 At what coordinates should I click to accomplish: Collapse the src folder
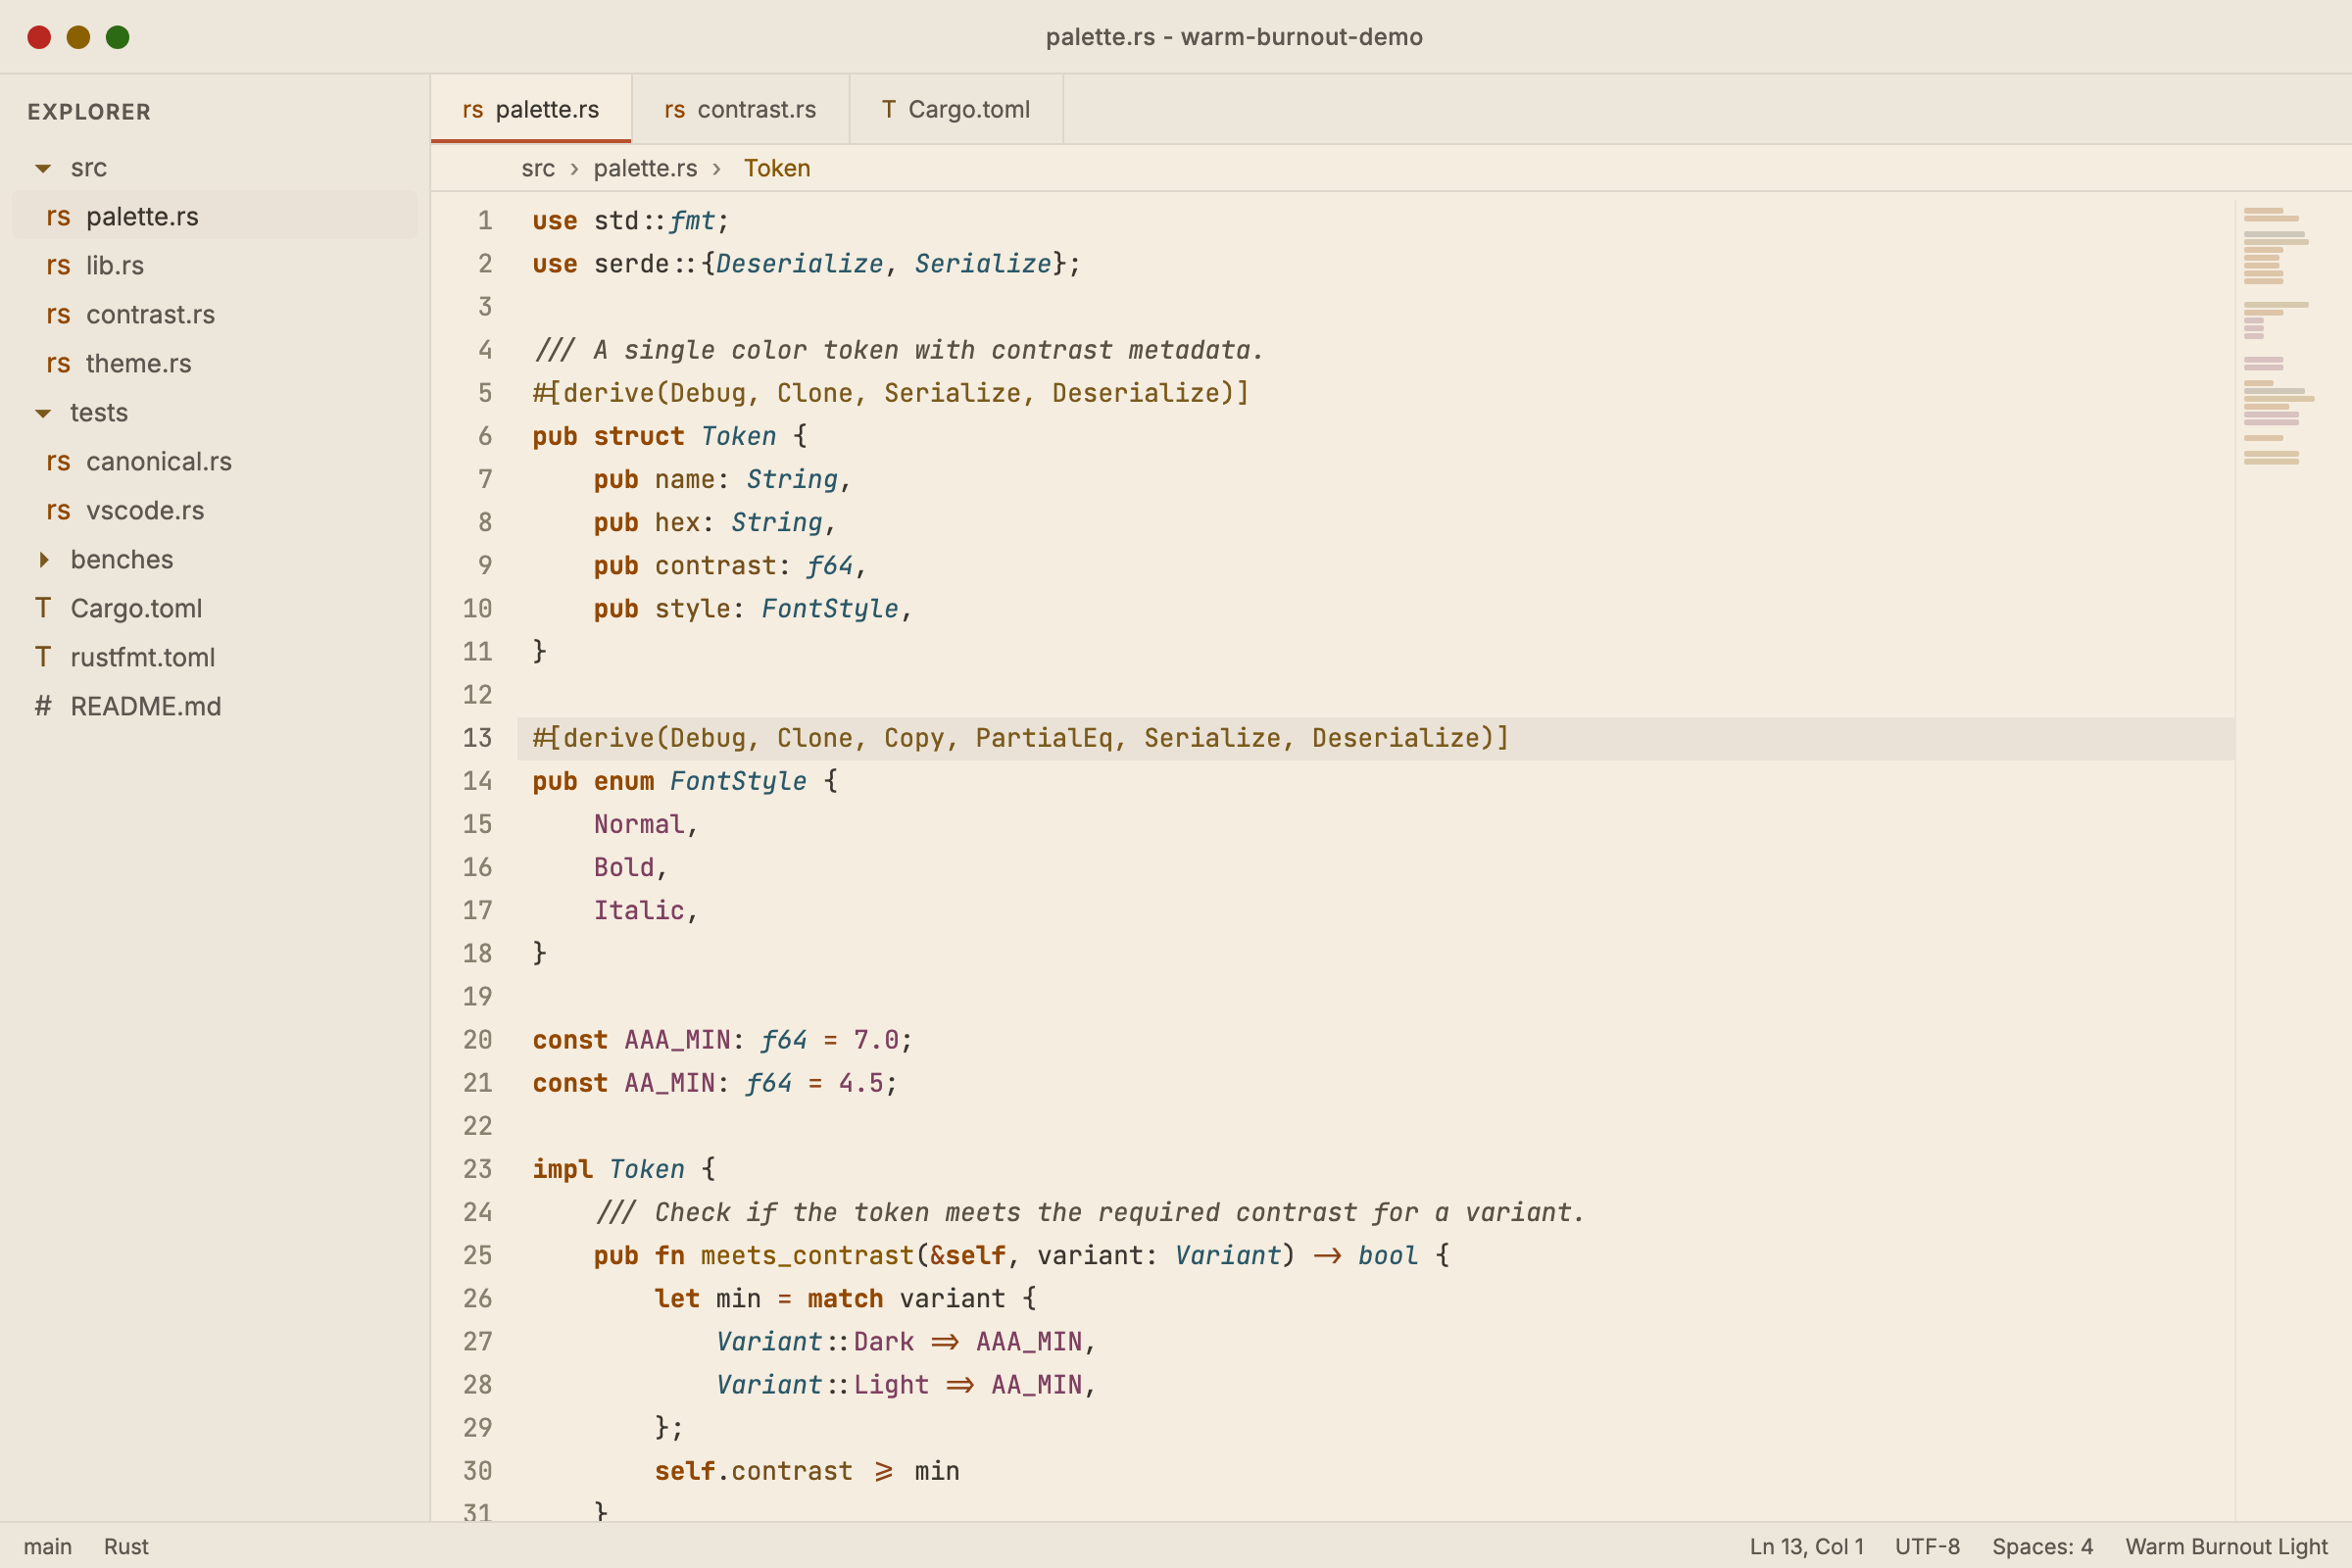[43, 168]
